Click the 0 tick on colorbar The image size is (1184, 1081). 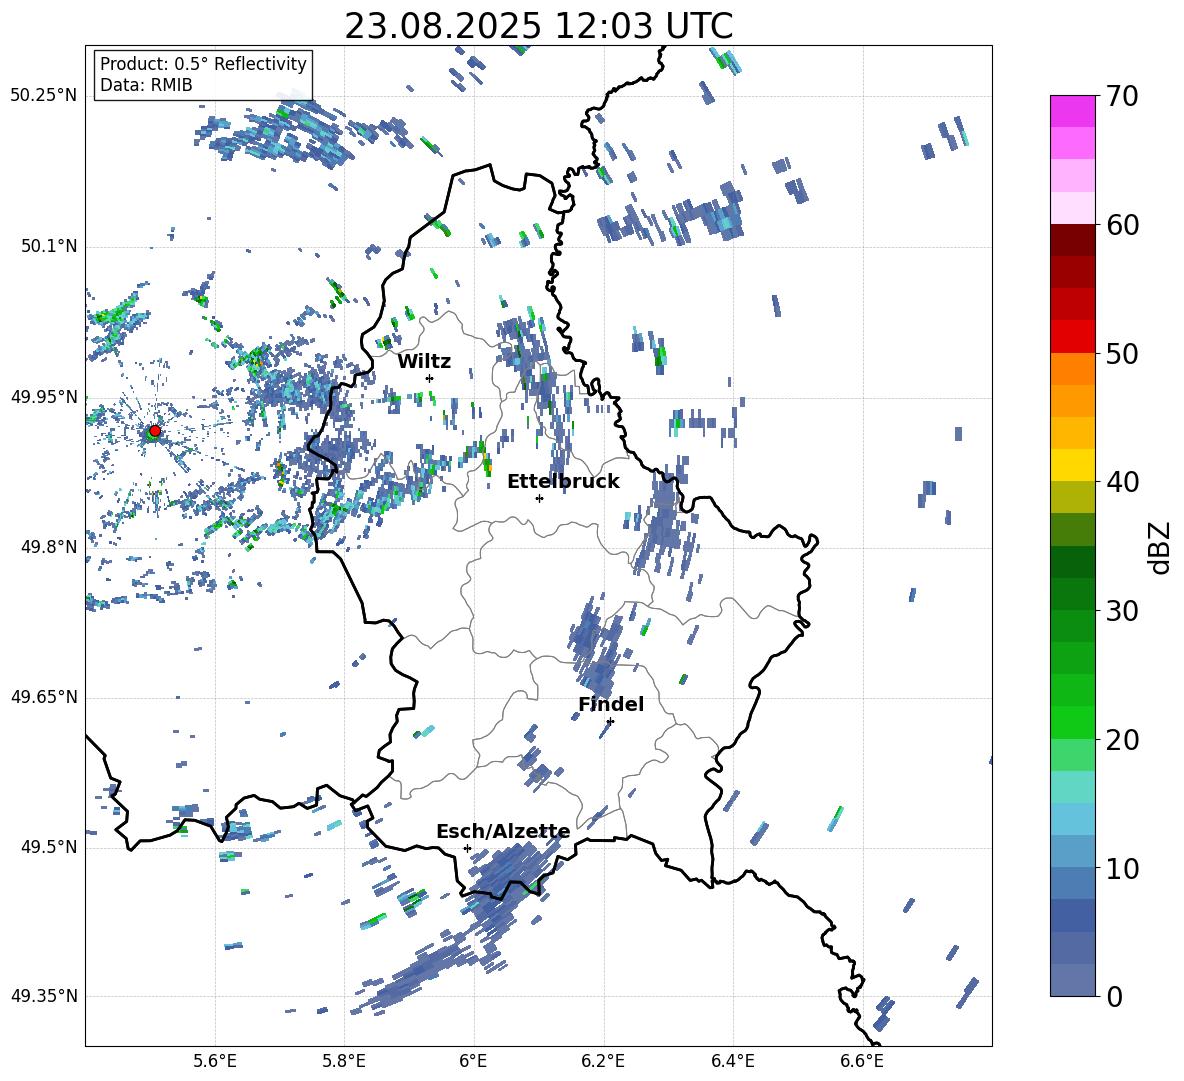tap(1114, 996)
